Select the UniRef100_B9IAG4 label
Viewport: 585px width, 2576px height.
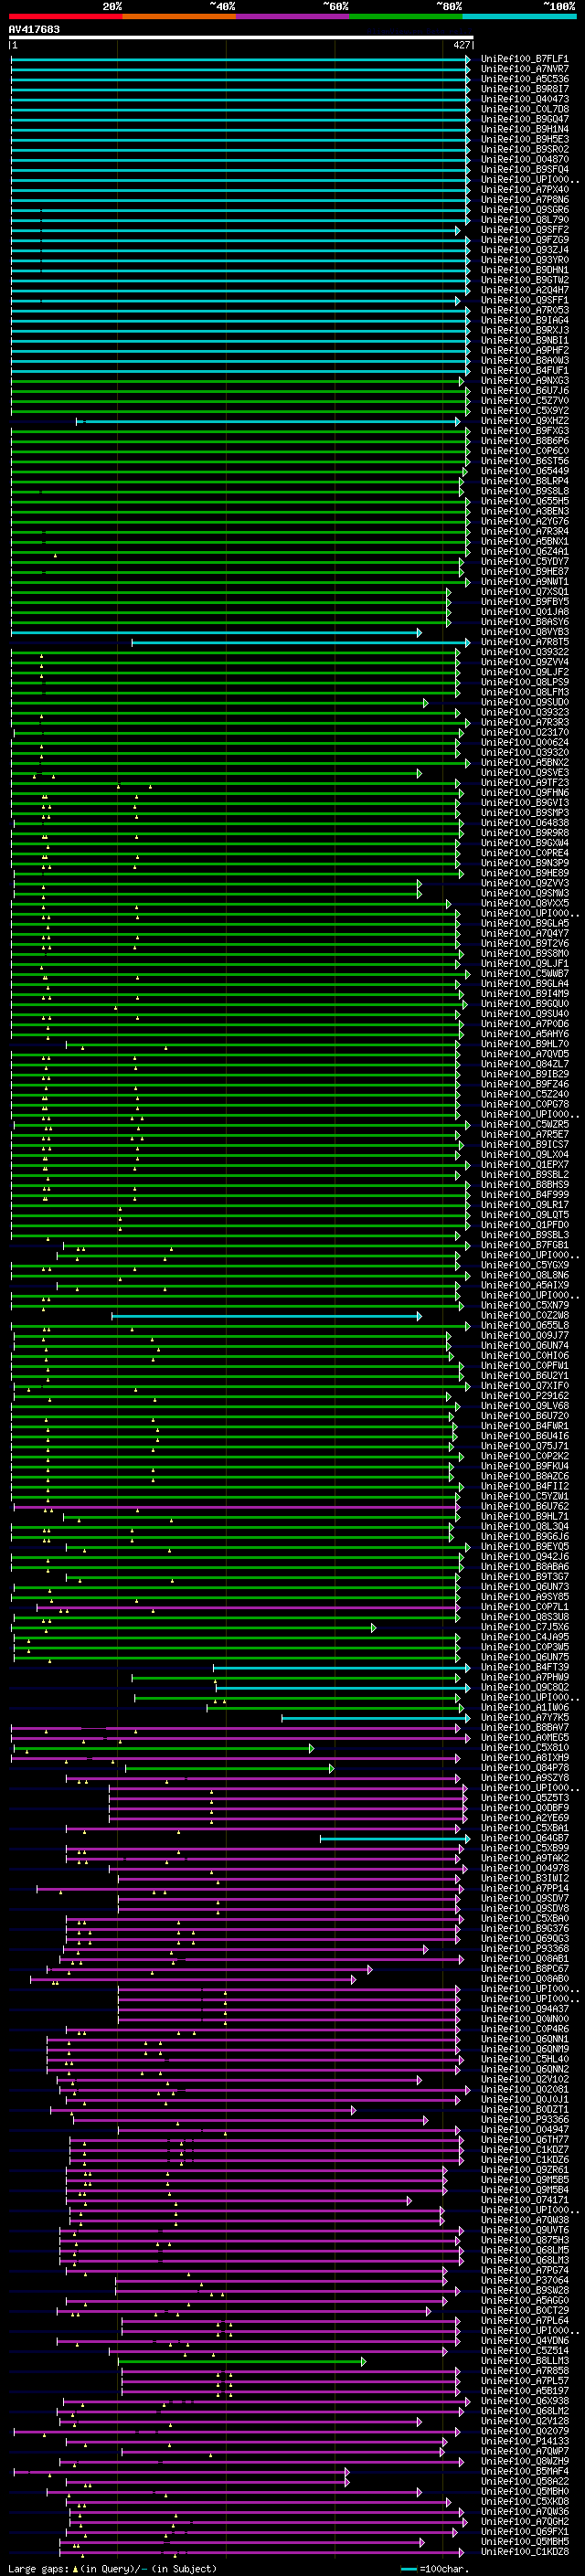(x=524, y=320)
